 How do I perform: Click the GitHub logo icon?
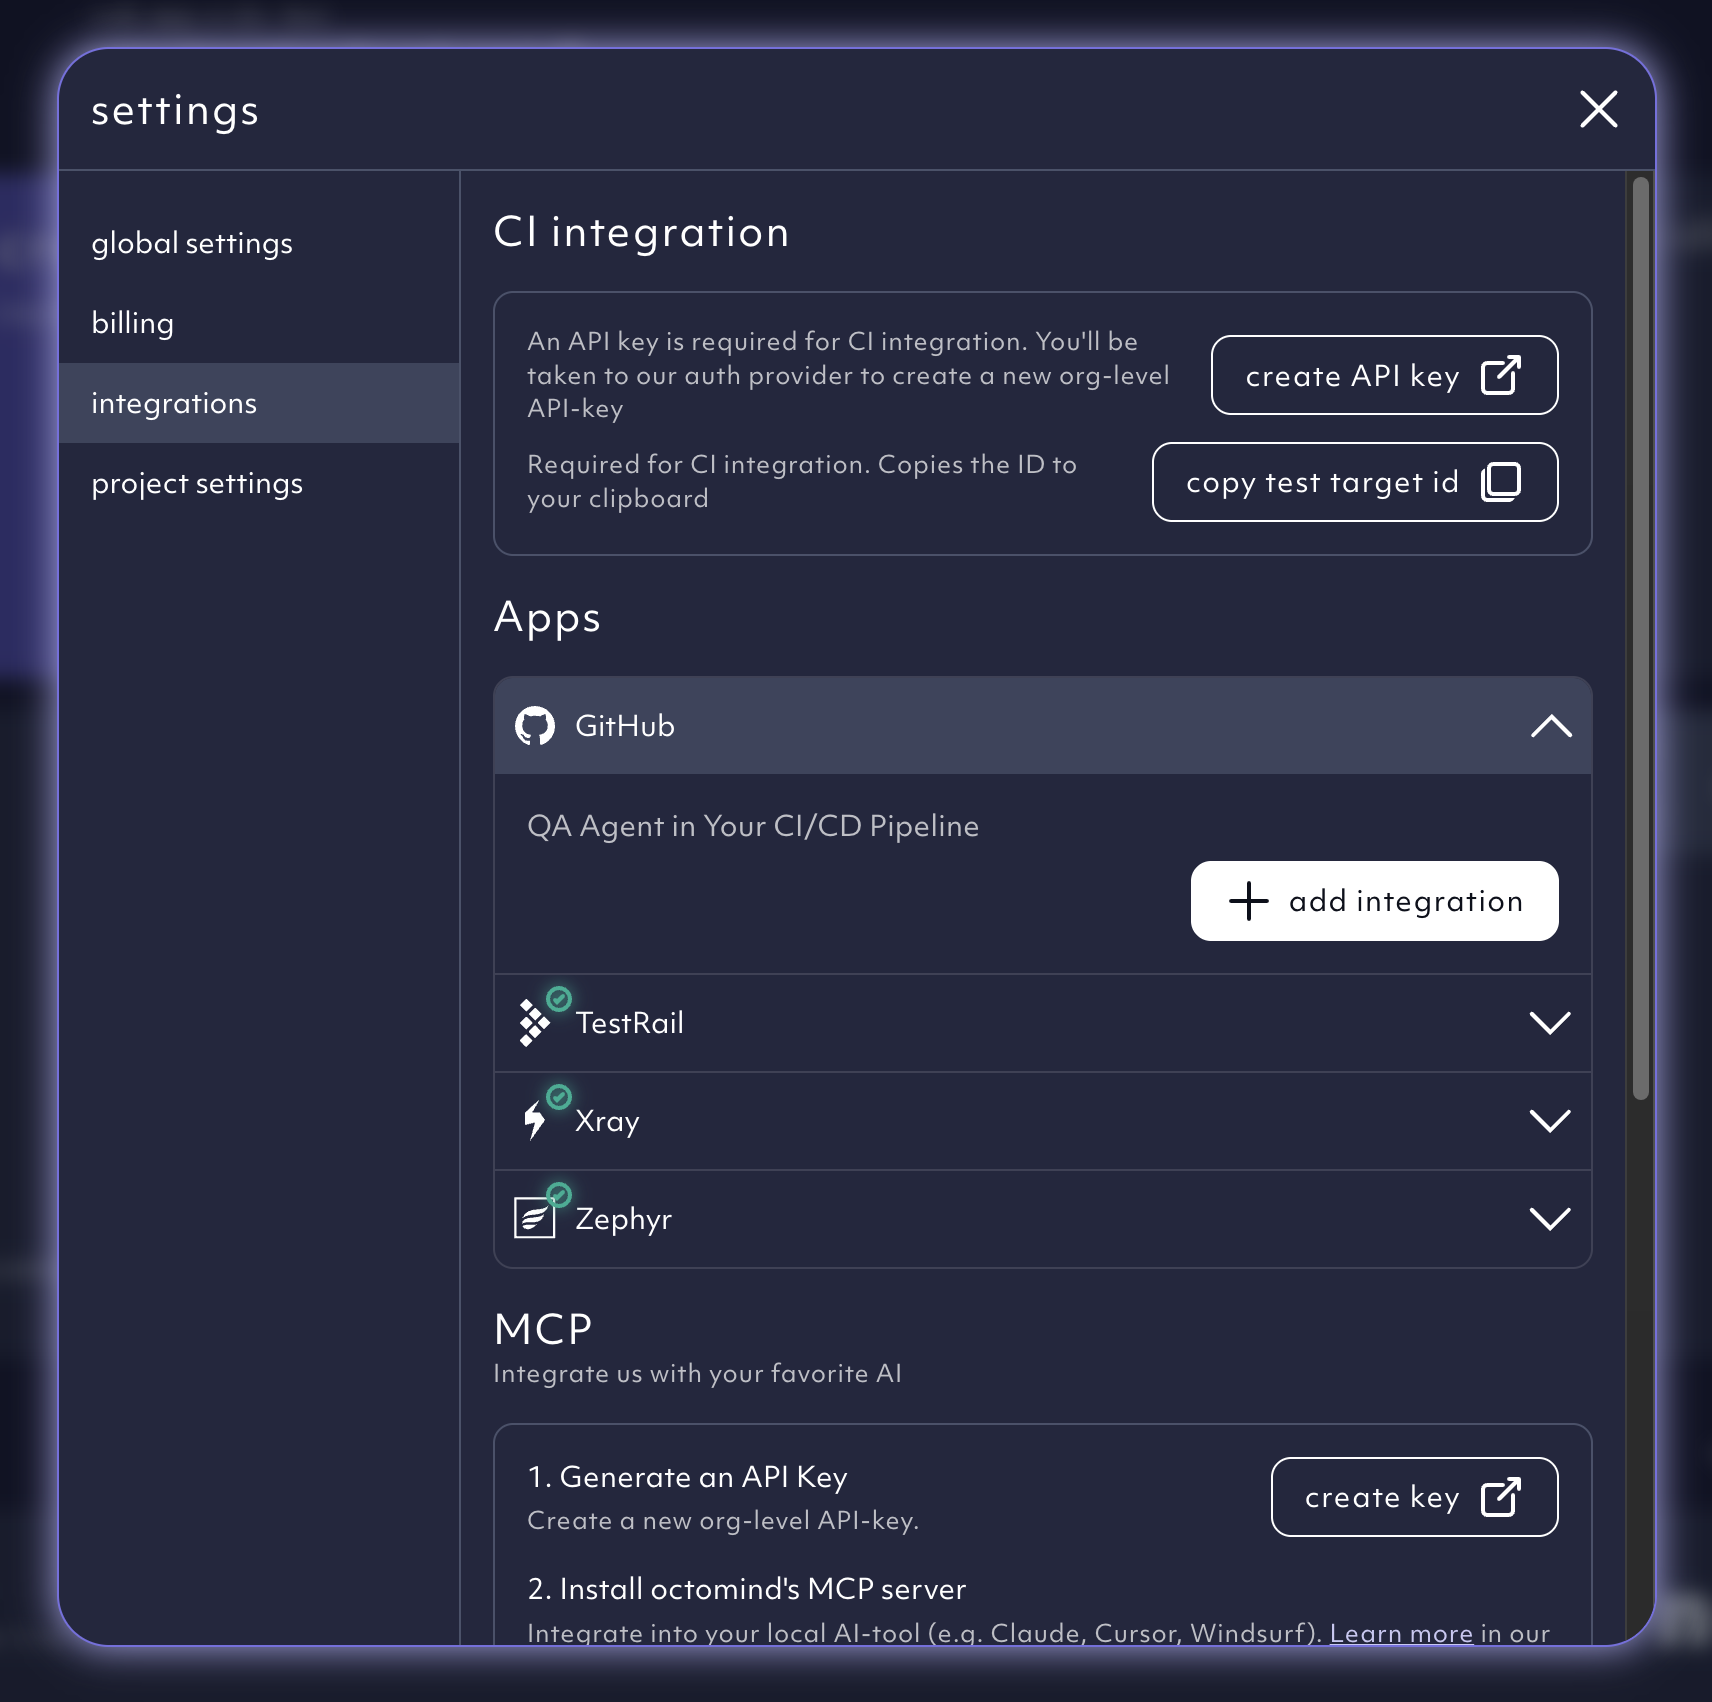tap(536, 726)
